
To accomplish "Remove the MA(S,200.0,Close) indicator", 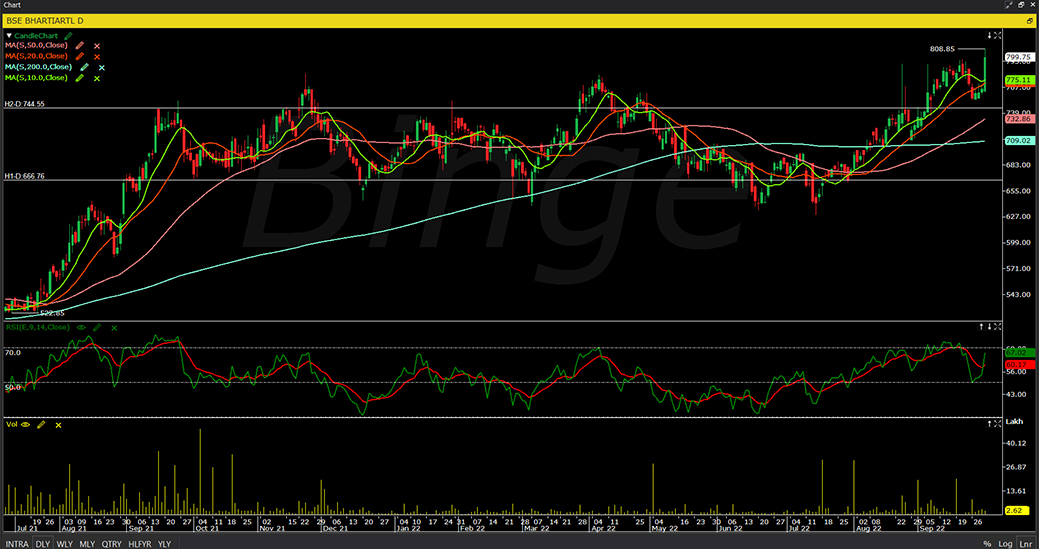I will point(101,68).
